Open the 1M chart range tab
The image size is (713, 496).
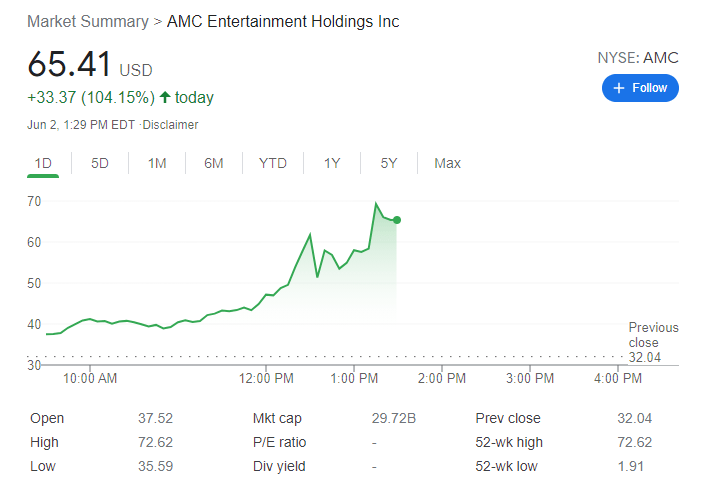(x=157, y=163)
